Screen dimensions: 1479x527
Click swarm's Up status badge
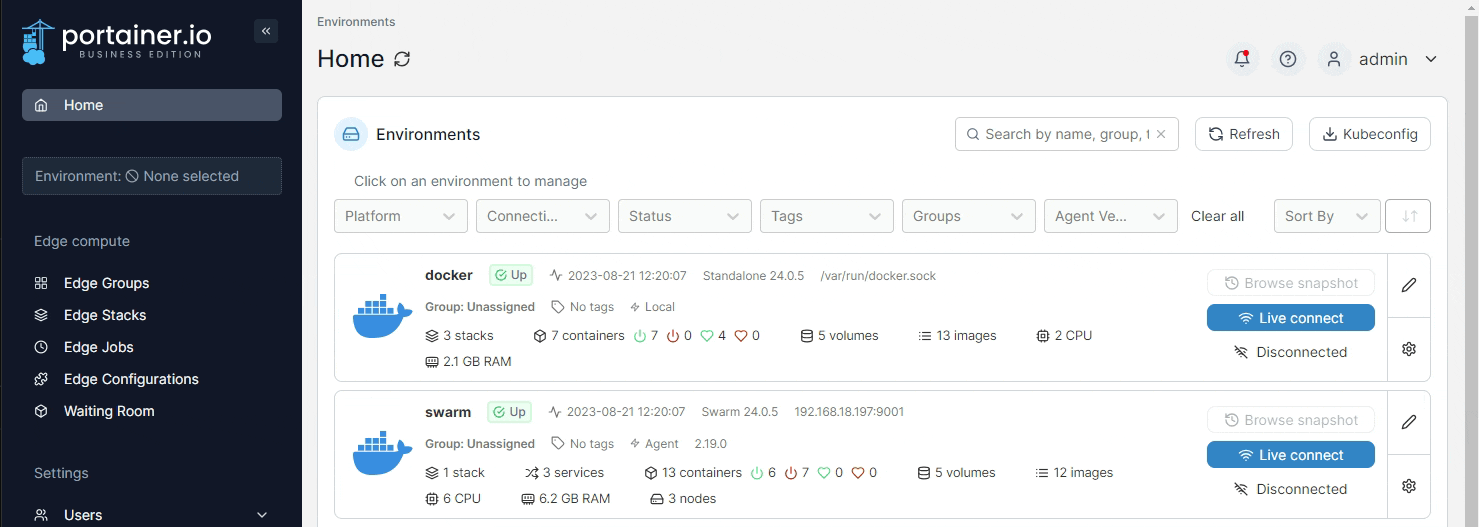(509, 412)
